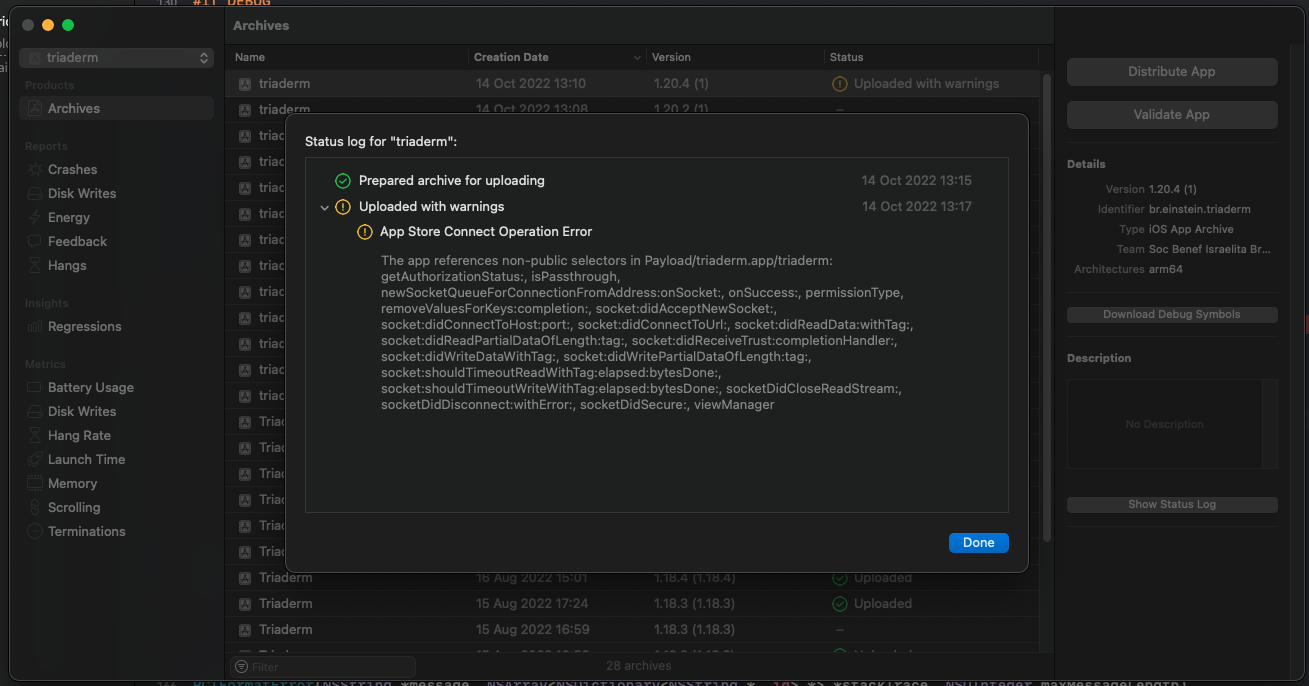
Task: Click the Hangs hourglass icon
Action: pos(35,266)
